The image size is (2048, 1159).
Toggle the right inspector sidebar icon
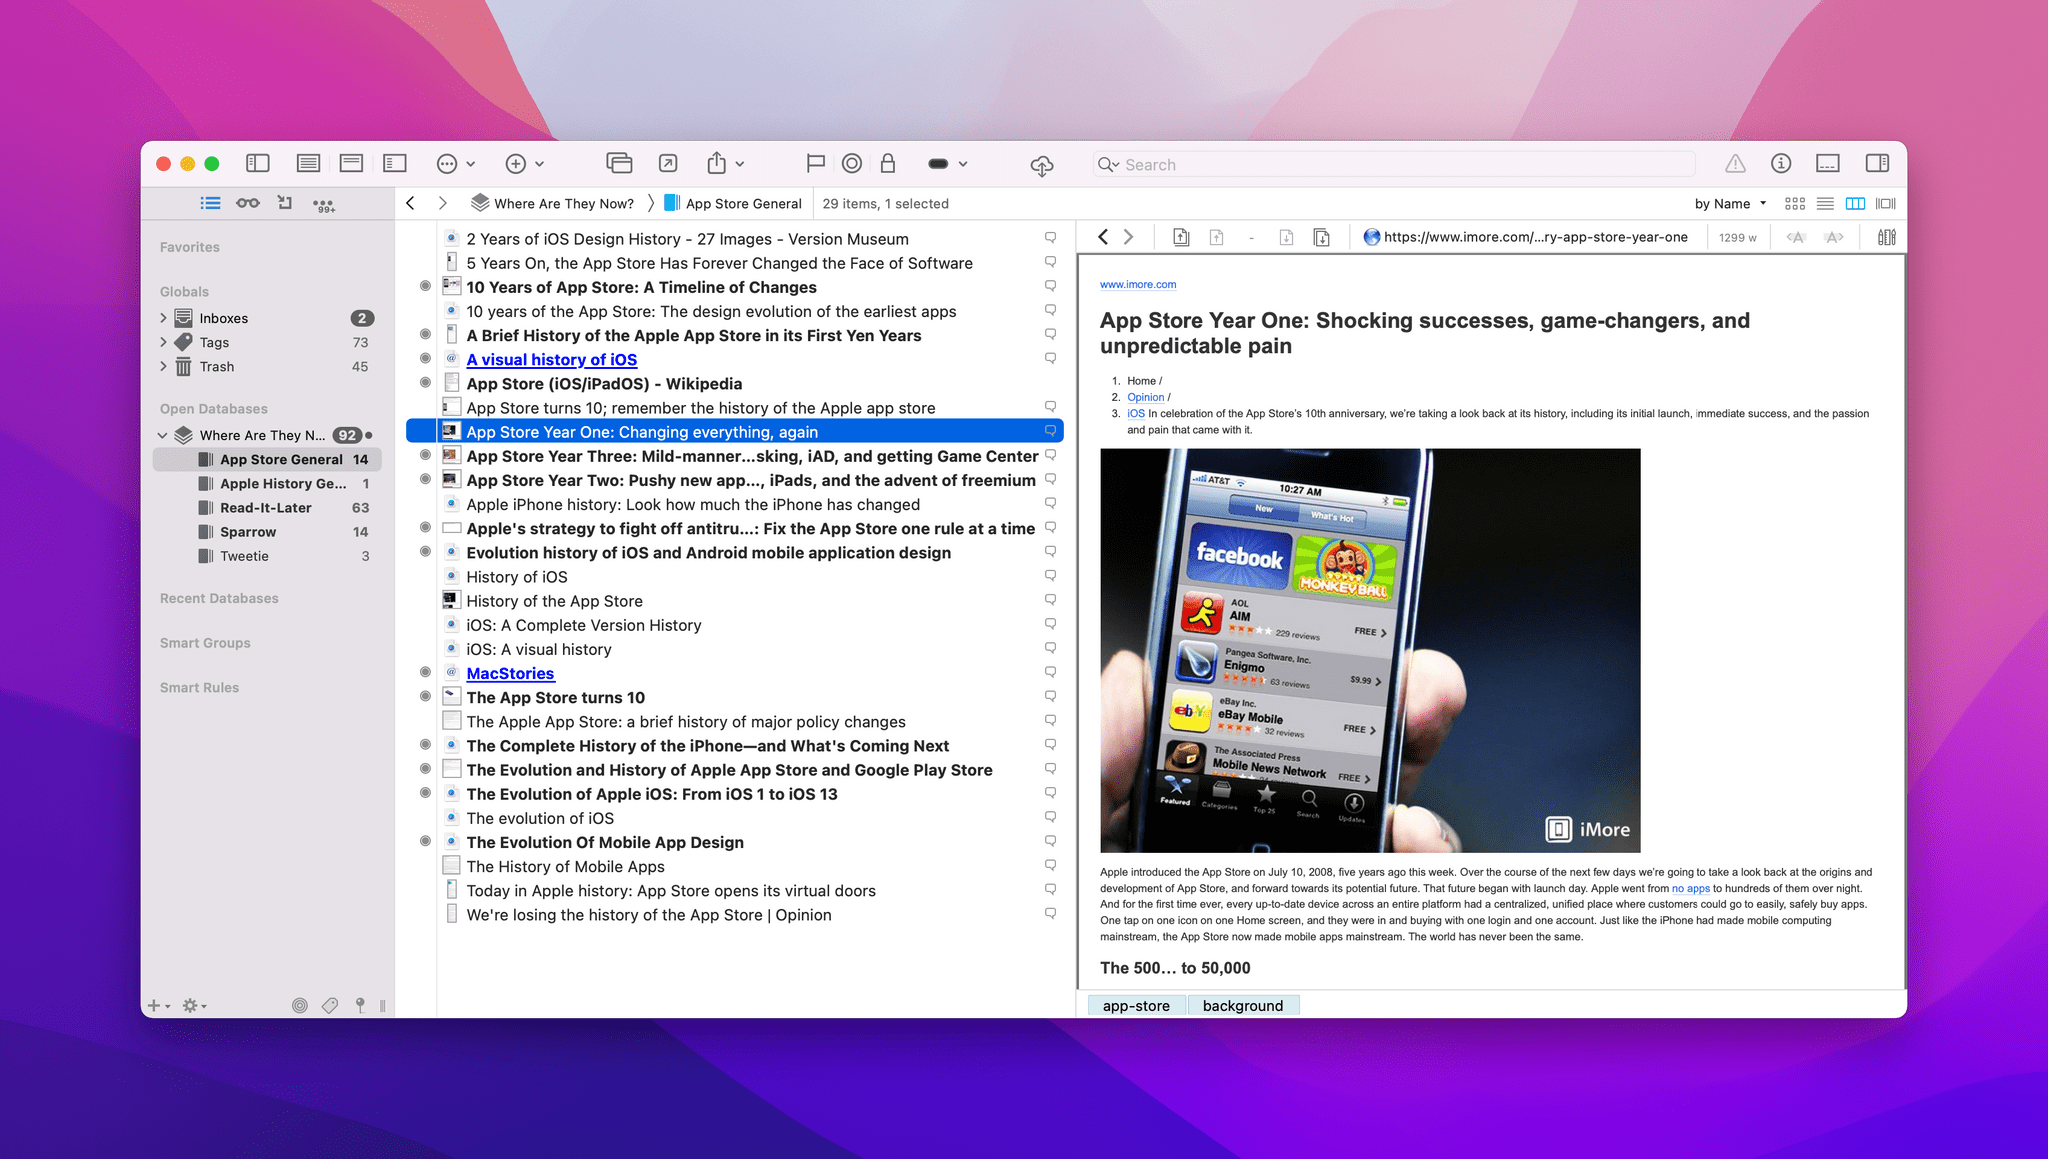1877,163
